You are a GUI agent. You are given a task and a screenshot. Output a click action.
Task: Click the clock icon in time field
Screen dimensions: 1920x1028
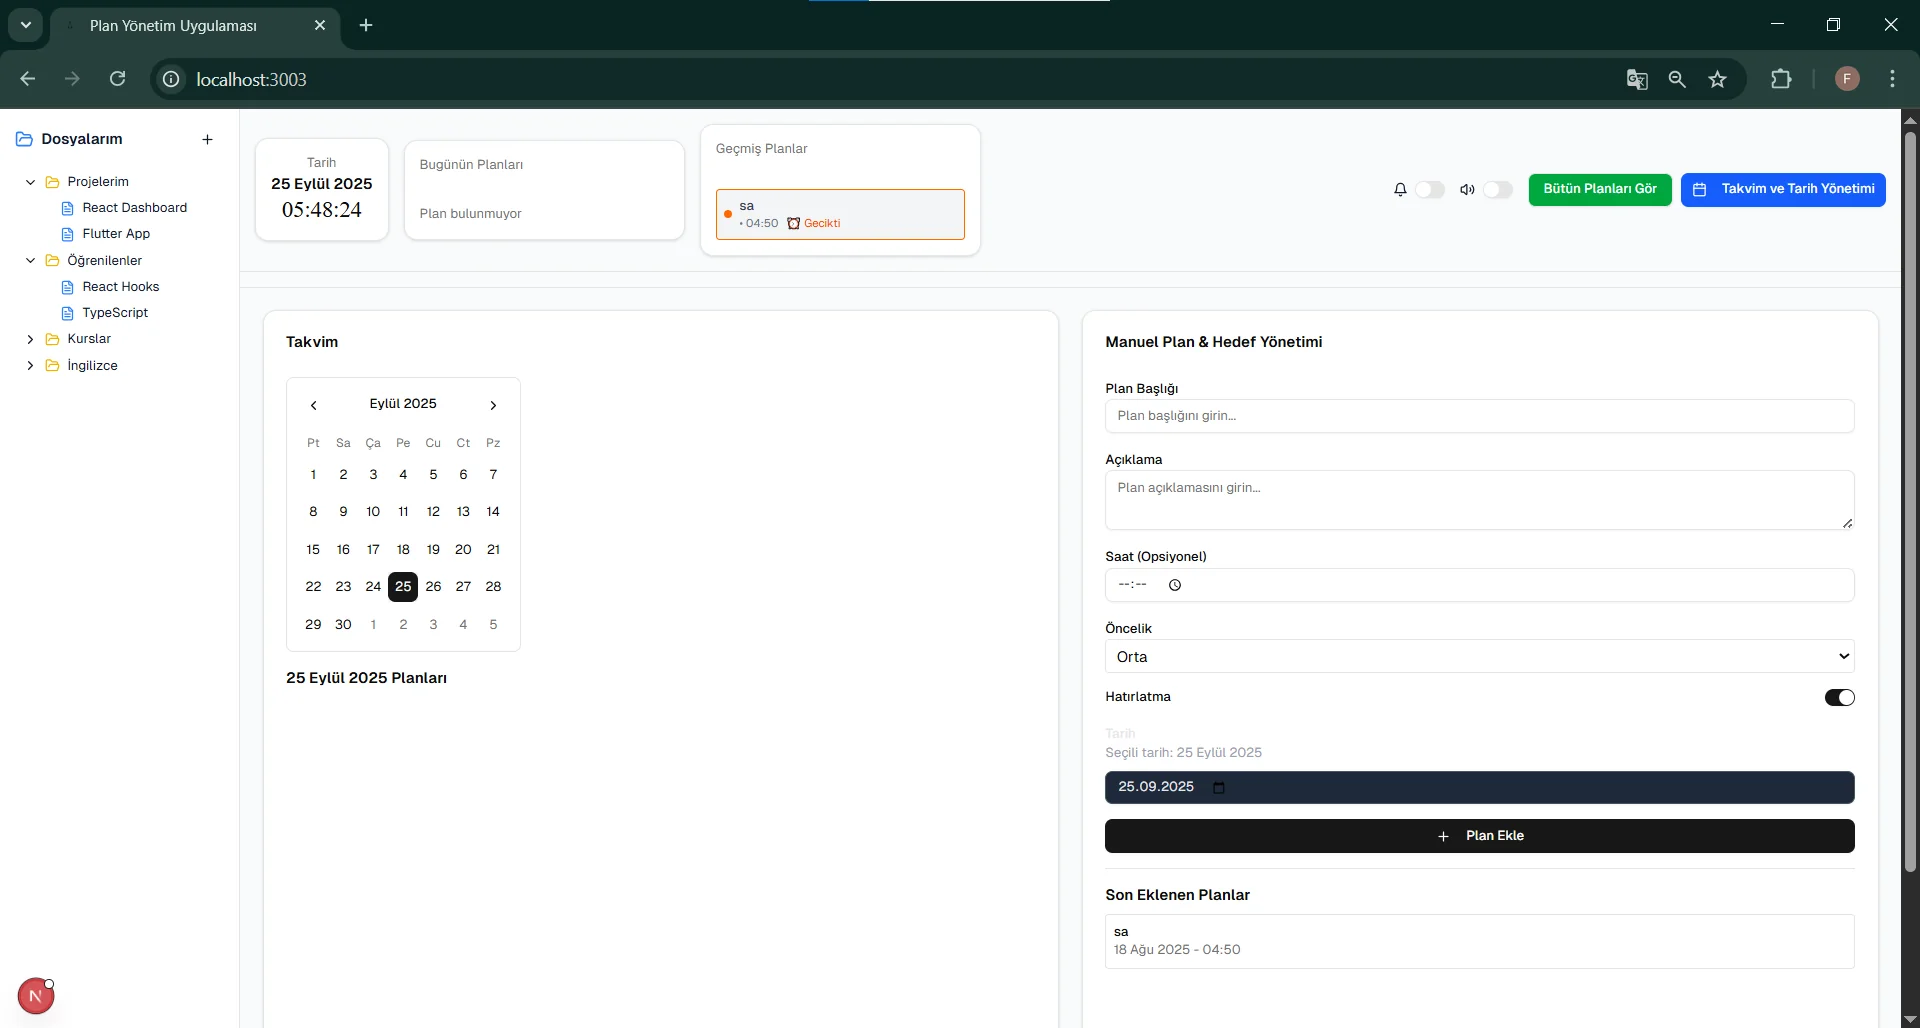click(1175, 586)
